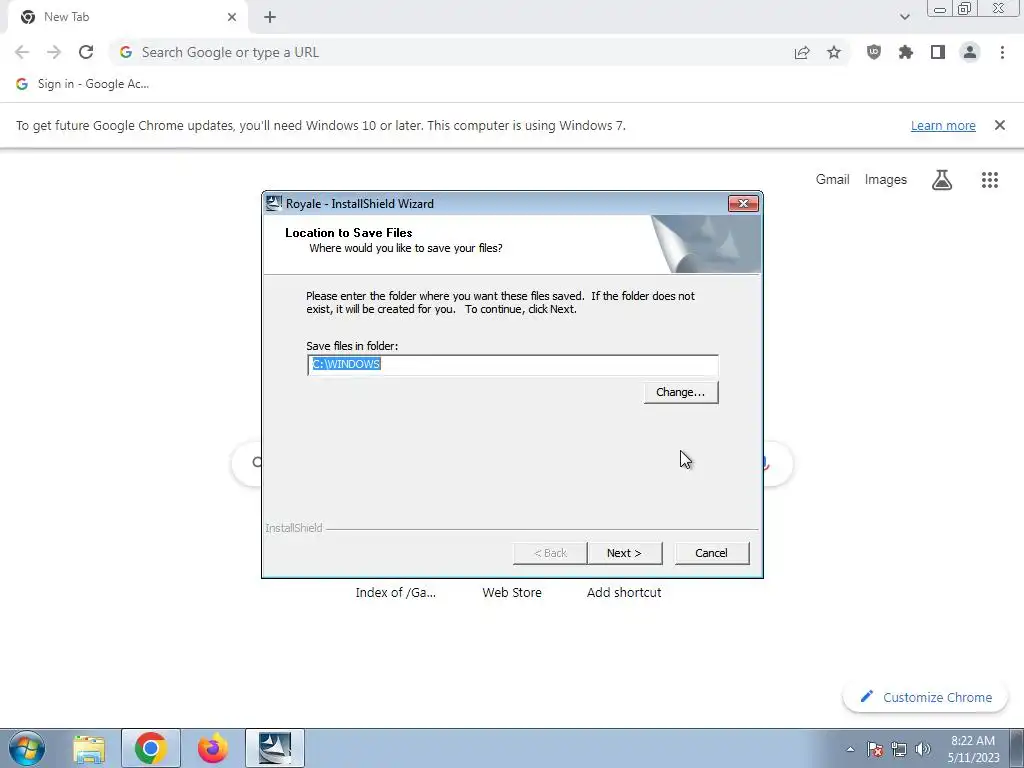This screenshot has height=768, width=1024.
Task: Click the Action Center flag tray icon
Action: click(875, 749)
